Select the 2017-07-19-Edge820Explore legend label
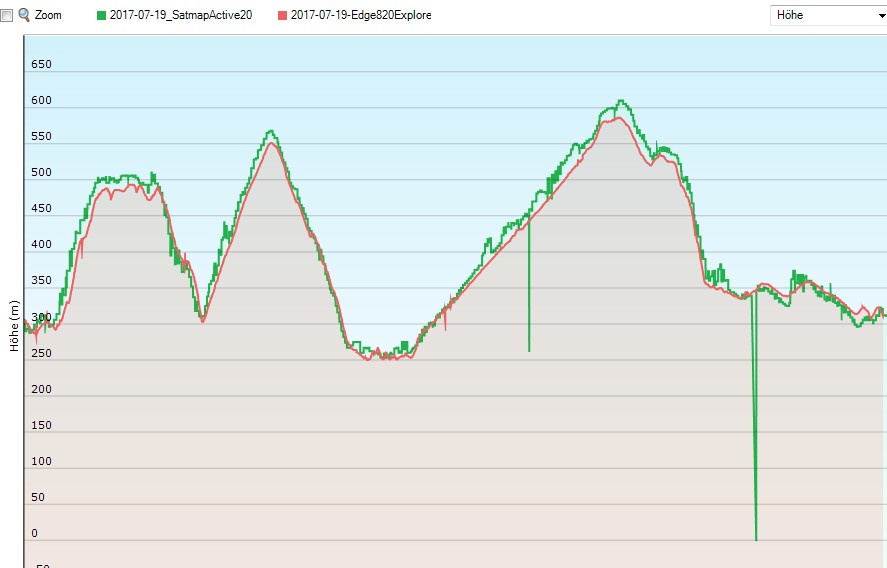 361,15
